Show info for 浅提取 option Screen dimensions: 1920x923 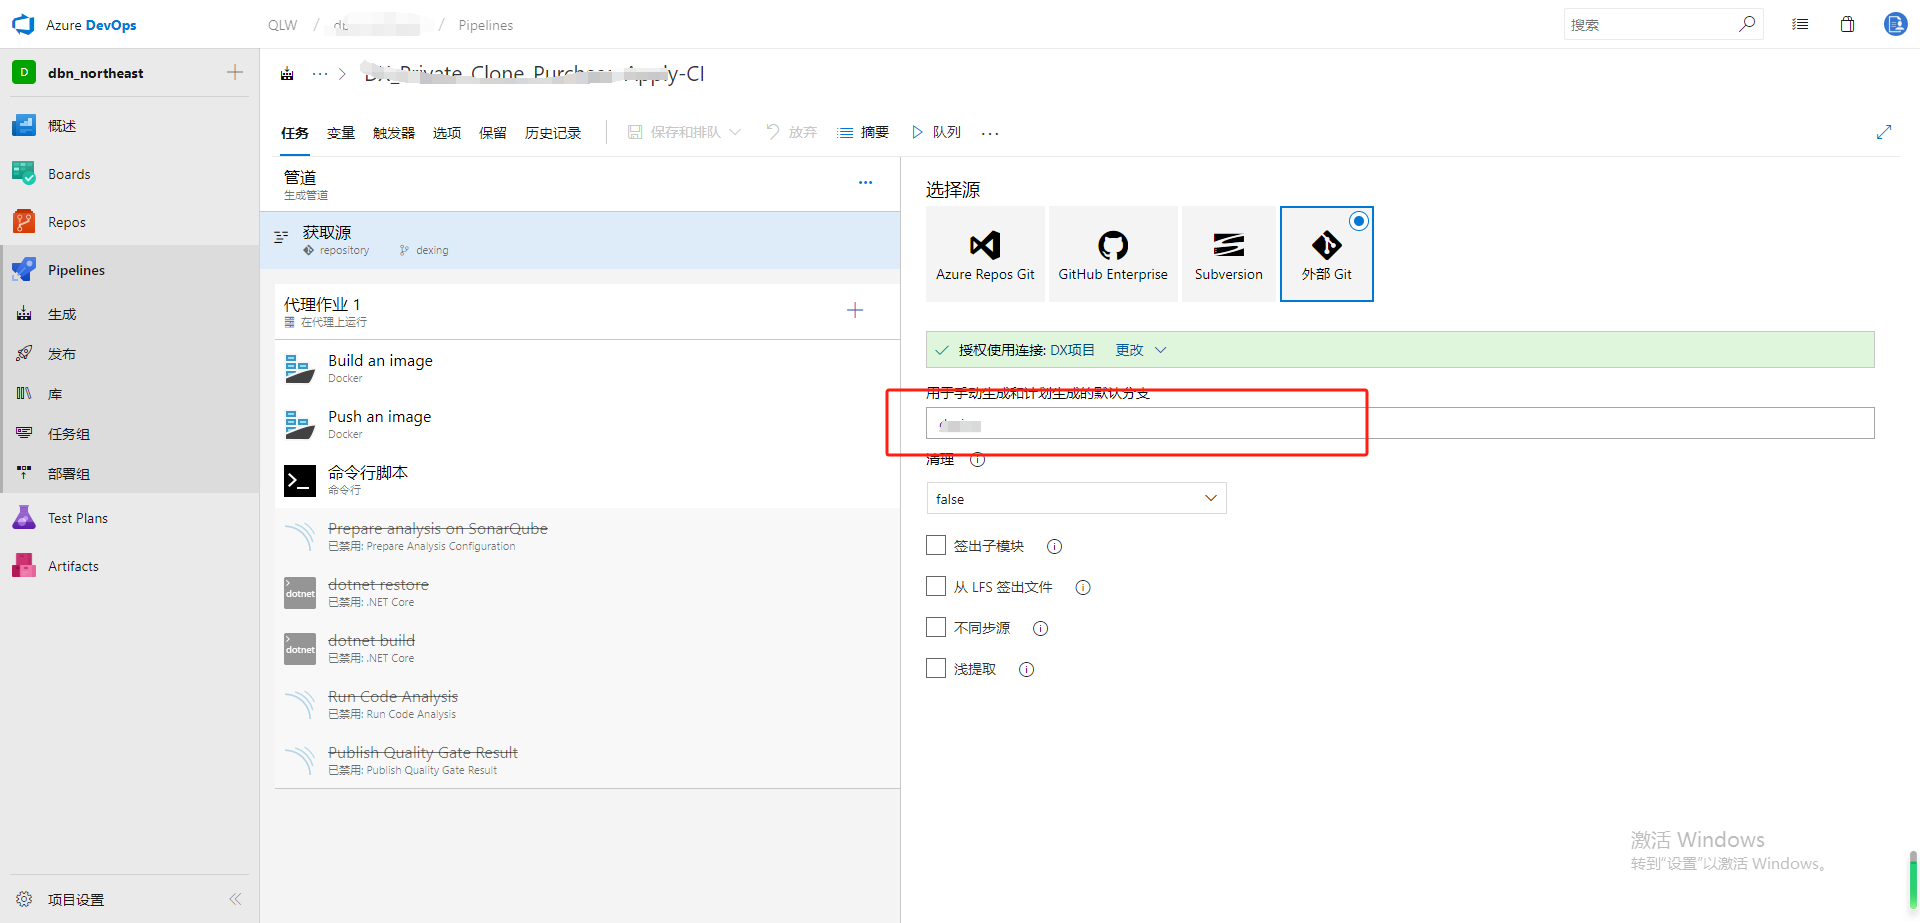tap(1026, 669)
